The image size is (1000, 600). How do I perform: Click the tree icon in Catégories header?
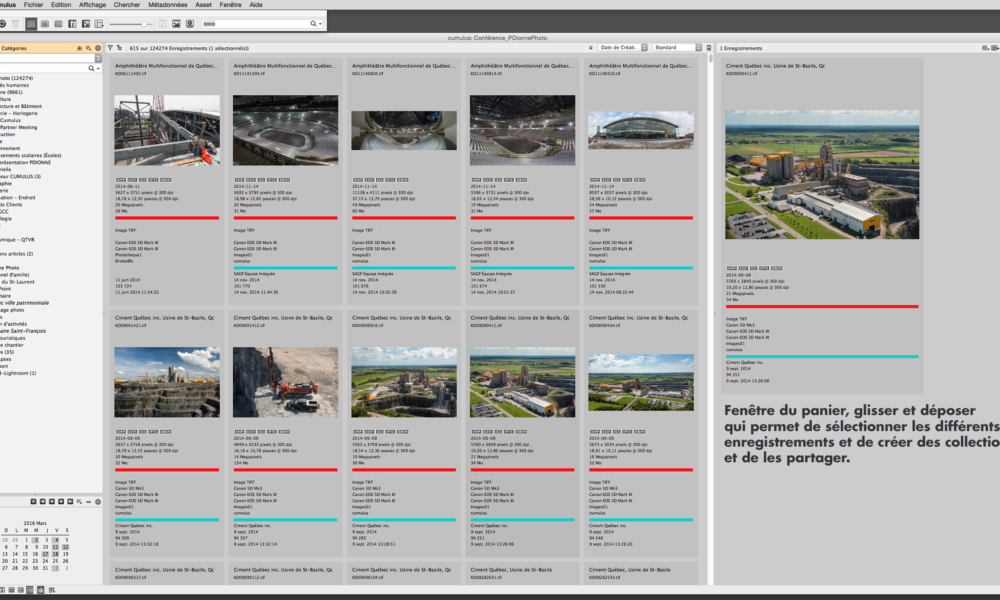(79, 48)
